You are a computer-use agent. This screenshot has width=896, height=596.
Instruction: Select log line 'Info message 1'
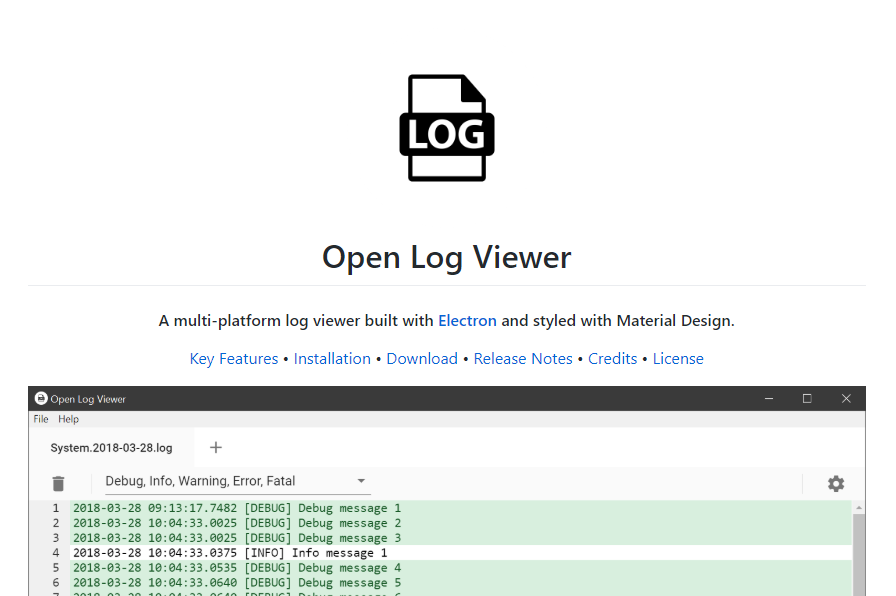pos(461,553)
